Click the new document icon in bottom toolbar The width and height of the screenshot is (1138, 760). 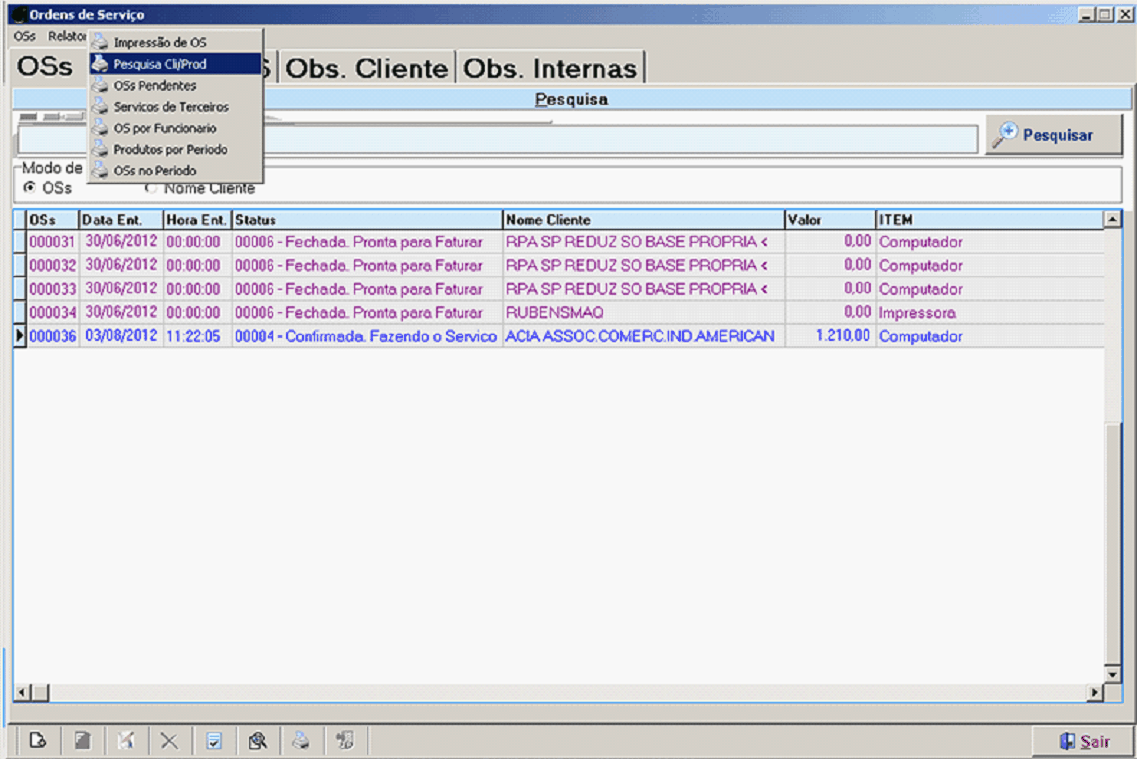38,741
